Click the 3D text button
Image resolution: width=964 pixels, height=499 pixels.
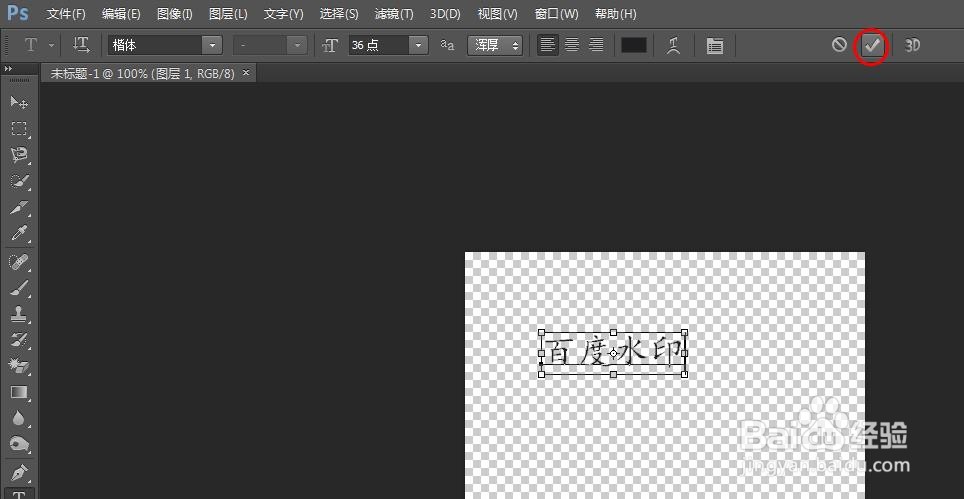tap(912, 45)
